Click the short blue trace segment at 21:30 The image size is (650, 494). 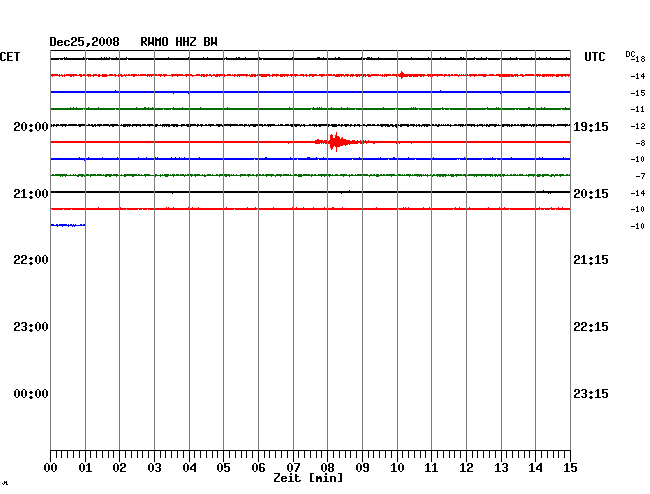coord(68,225)
